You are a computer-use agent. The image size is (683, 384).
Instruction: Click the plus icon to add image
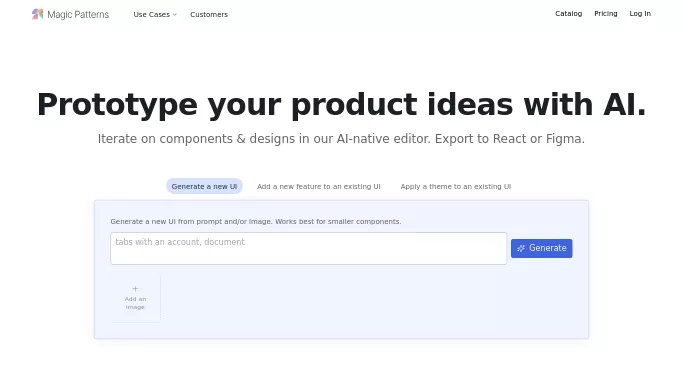[135, 288]
